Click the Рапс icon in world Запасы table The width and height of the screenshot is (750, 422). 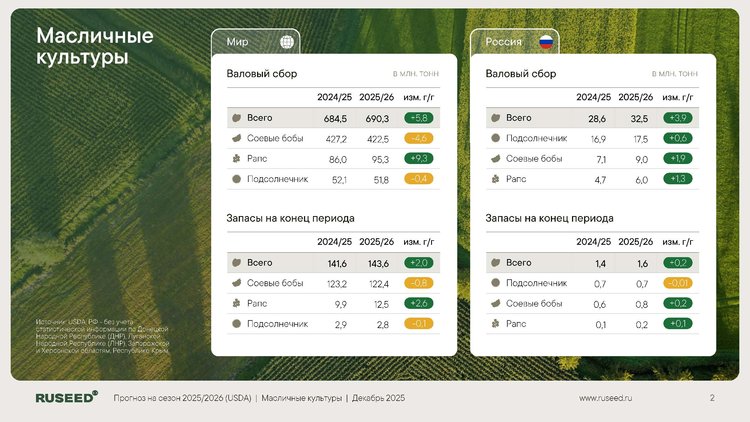(236, 303)
